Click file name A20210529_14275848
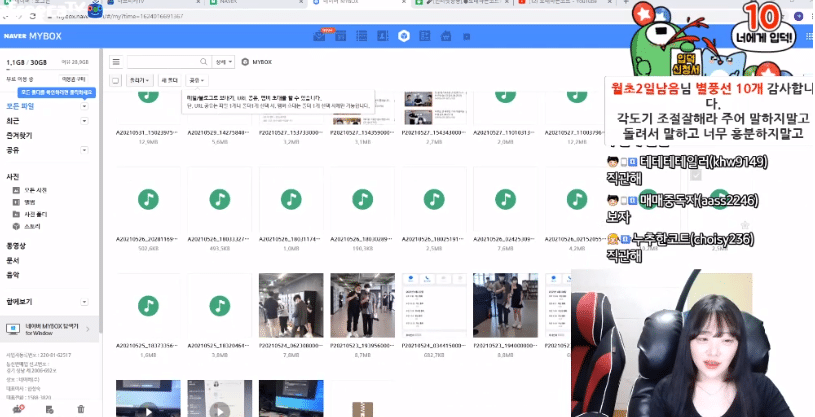This screenshot has height=417, width=815. pyautogui.click(x=219, y=133)
